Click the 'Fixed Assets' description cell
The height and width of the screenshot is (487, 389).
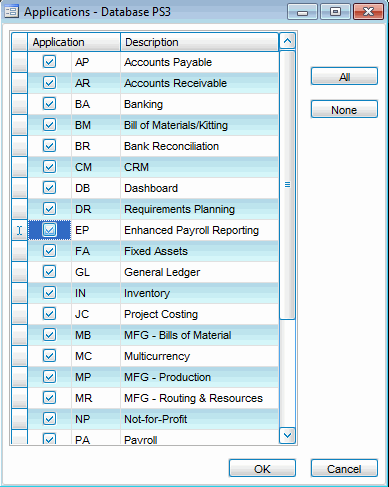pyautogui.click(x=199, y=251)
